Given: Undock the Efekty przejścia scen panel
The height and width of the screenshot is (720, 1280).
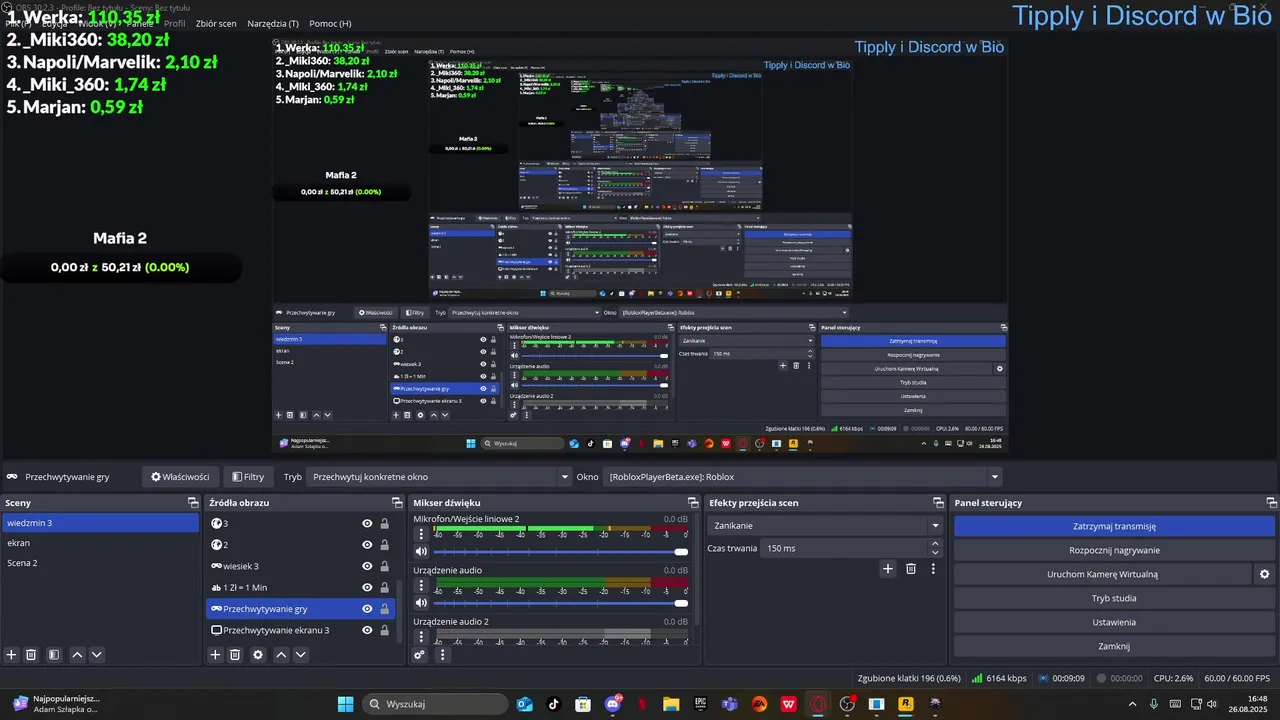Looking at the screenshot, I should pyautogui.click(x=938, y=503).
